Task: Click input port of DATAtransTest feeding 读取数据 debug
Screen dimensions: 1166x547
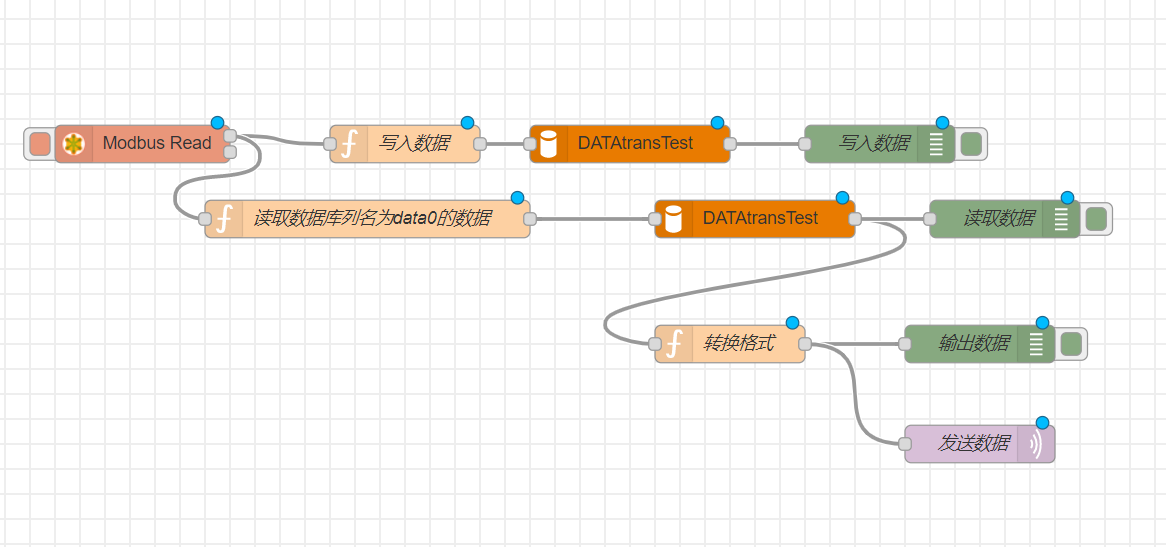Action: [655, 219]
